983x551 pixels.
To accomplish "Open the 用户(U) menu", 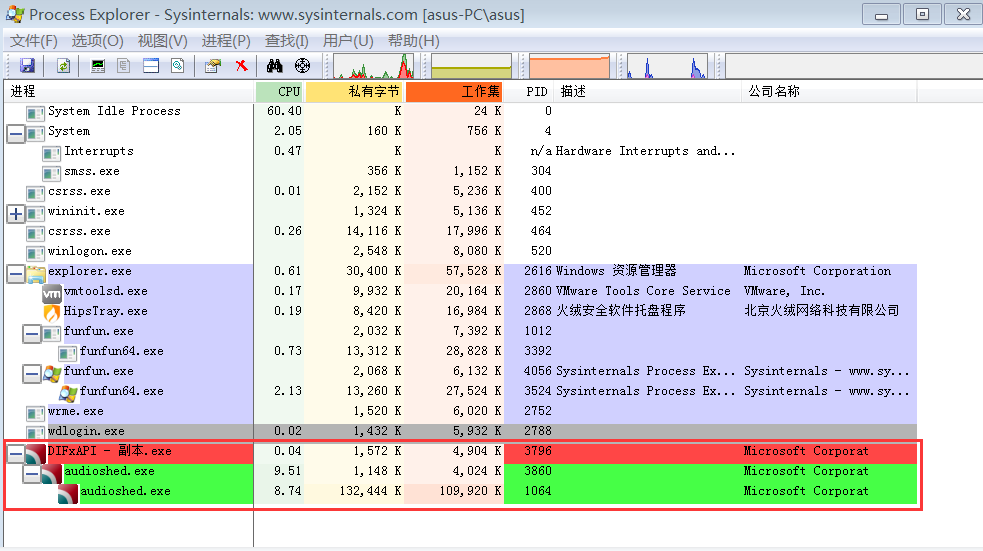I will click(x=348, y=41).
